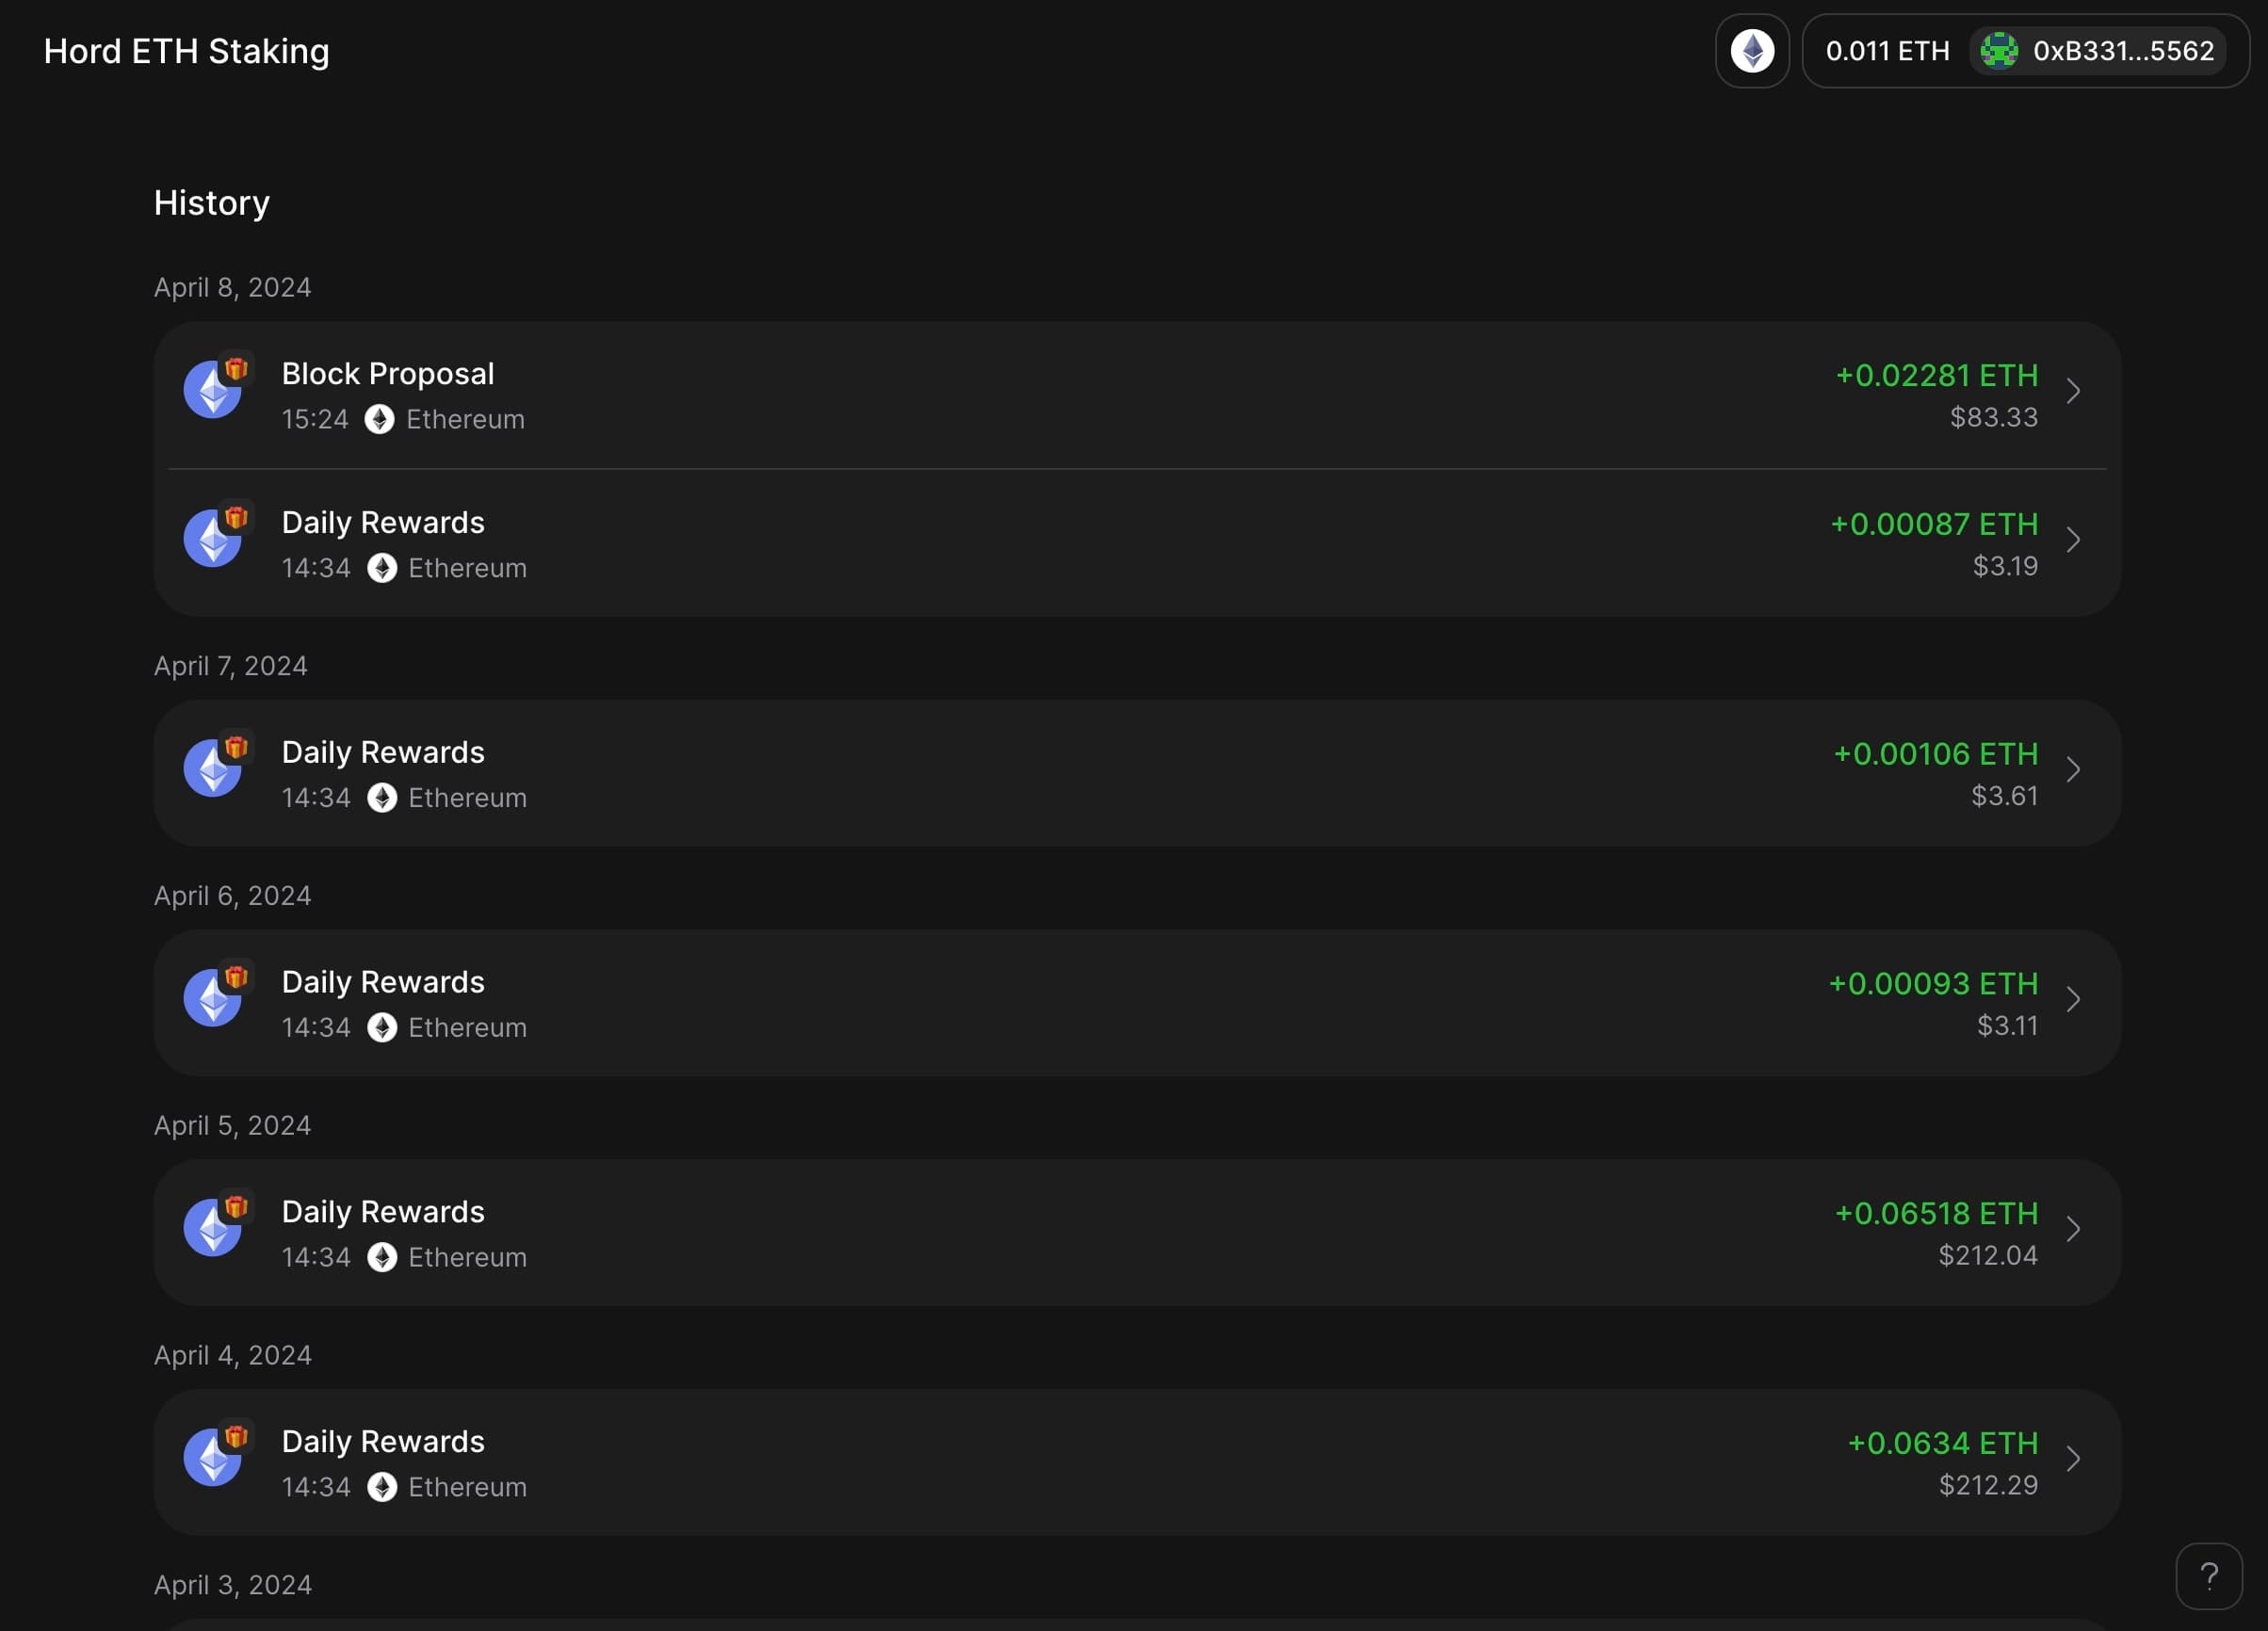The image size is (2268, 1631).
Task: Click the $212.04 USD value on April 5
Action: click(1990, 1255)
